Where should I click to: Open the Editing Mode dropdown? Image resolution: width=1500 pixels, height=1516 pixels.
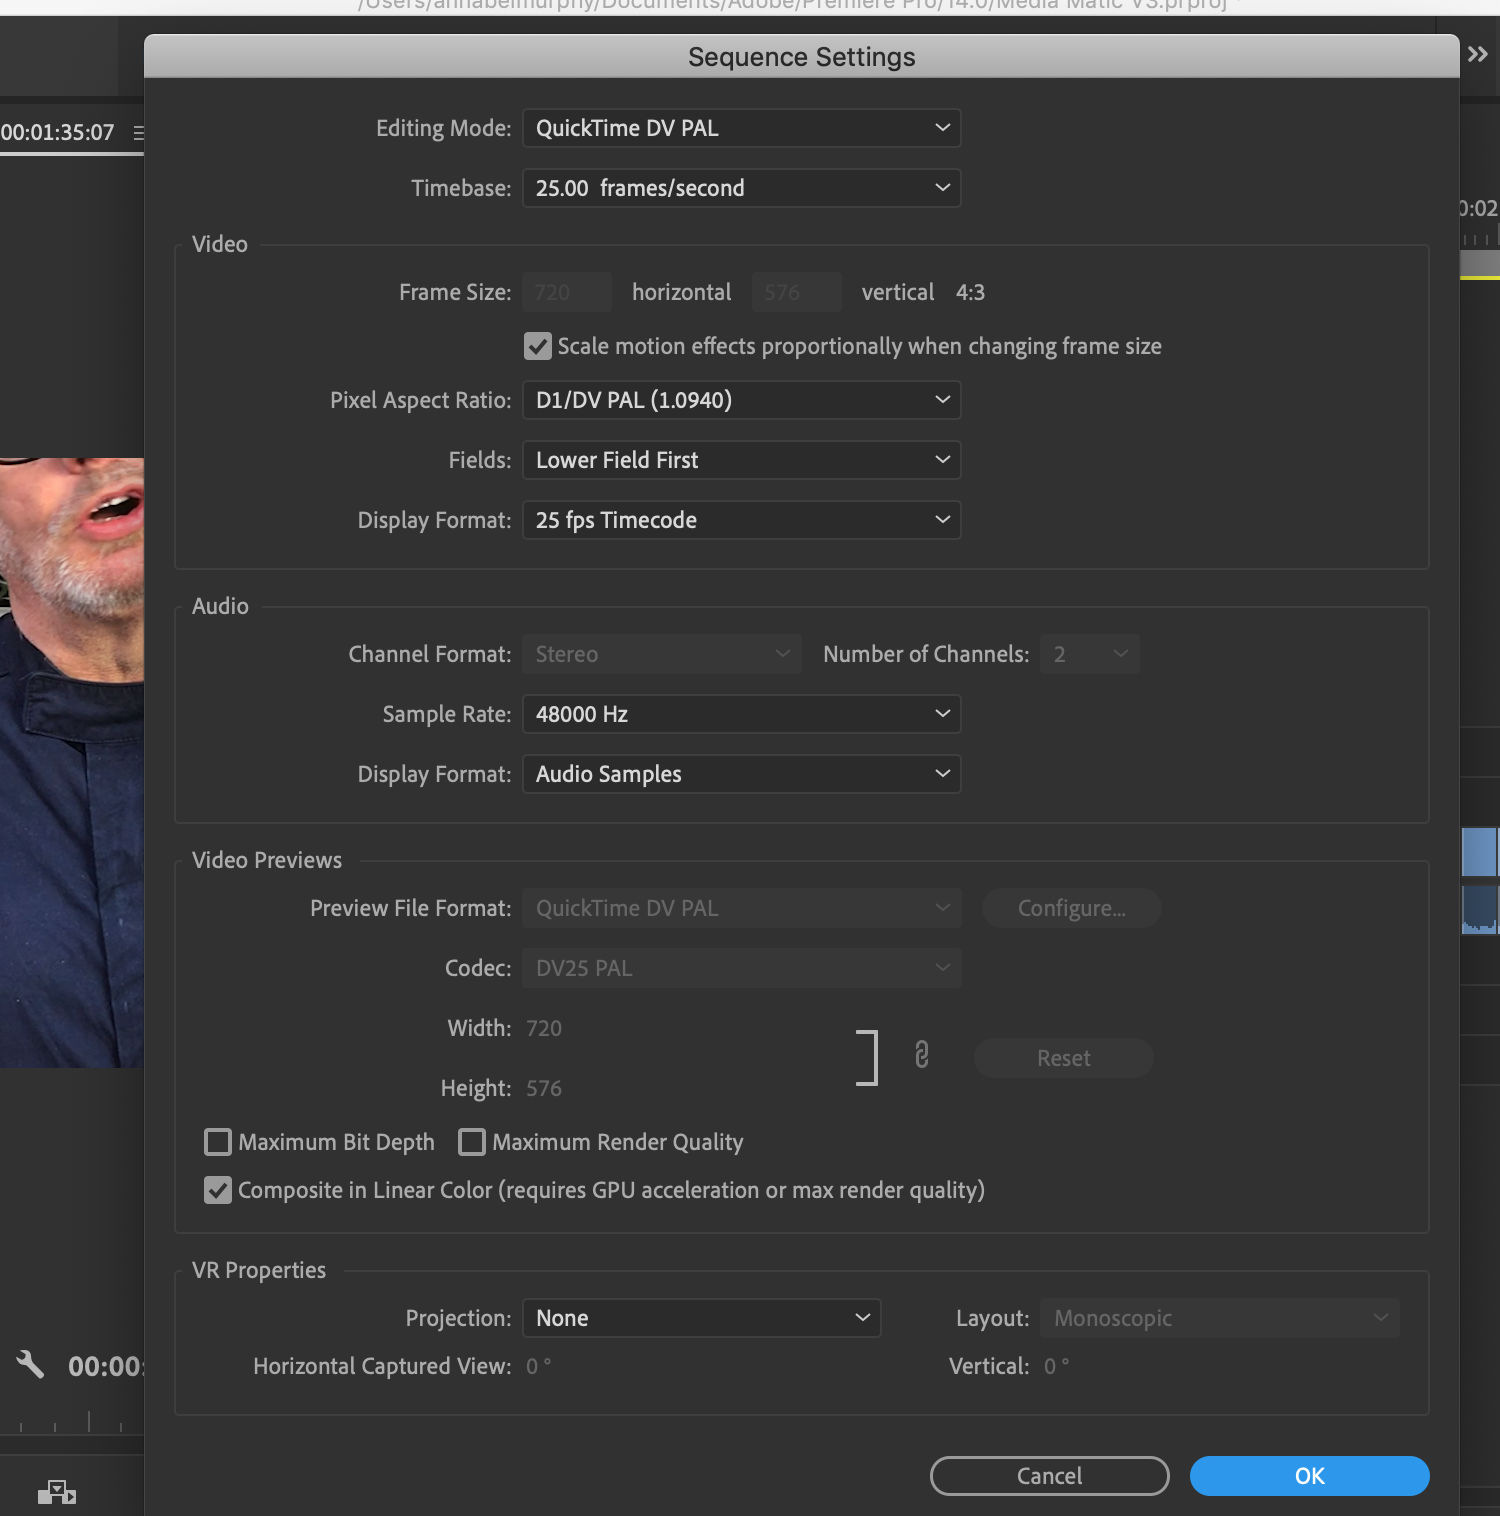(x=740, y=128)
